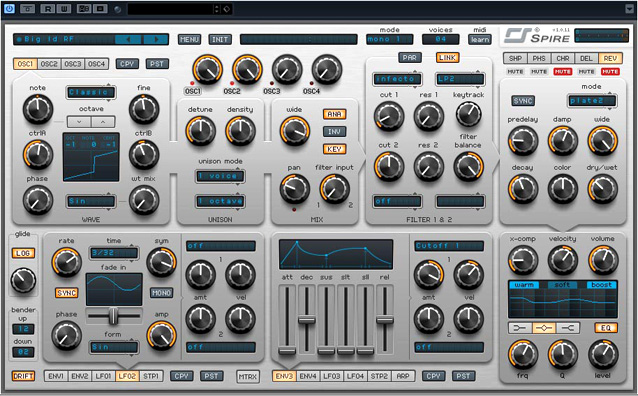Toggle INV button in Mix section
638x396 pixels.
coord(334,131)
